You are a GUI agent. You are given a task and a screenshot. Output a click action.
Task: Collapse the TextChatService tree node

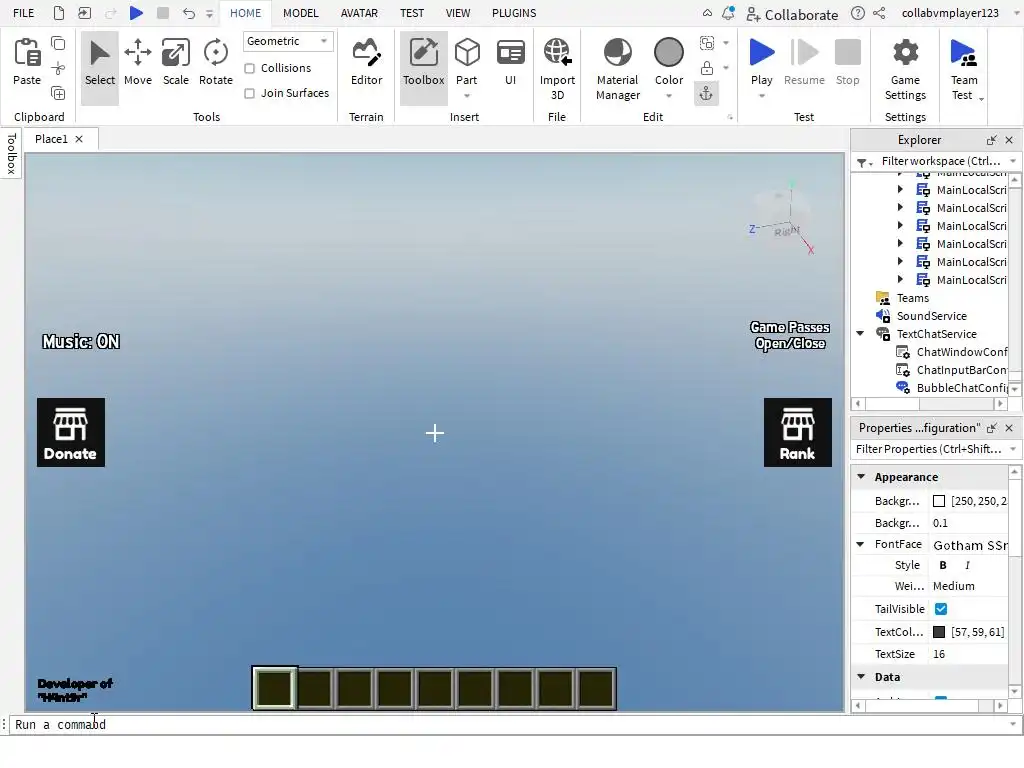pyautogui.click(x=861, y=334)
